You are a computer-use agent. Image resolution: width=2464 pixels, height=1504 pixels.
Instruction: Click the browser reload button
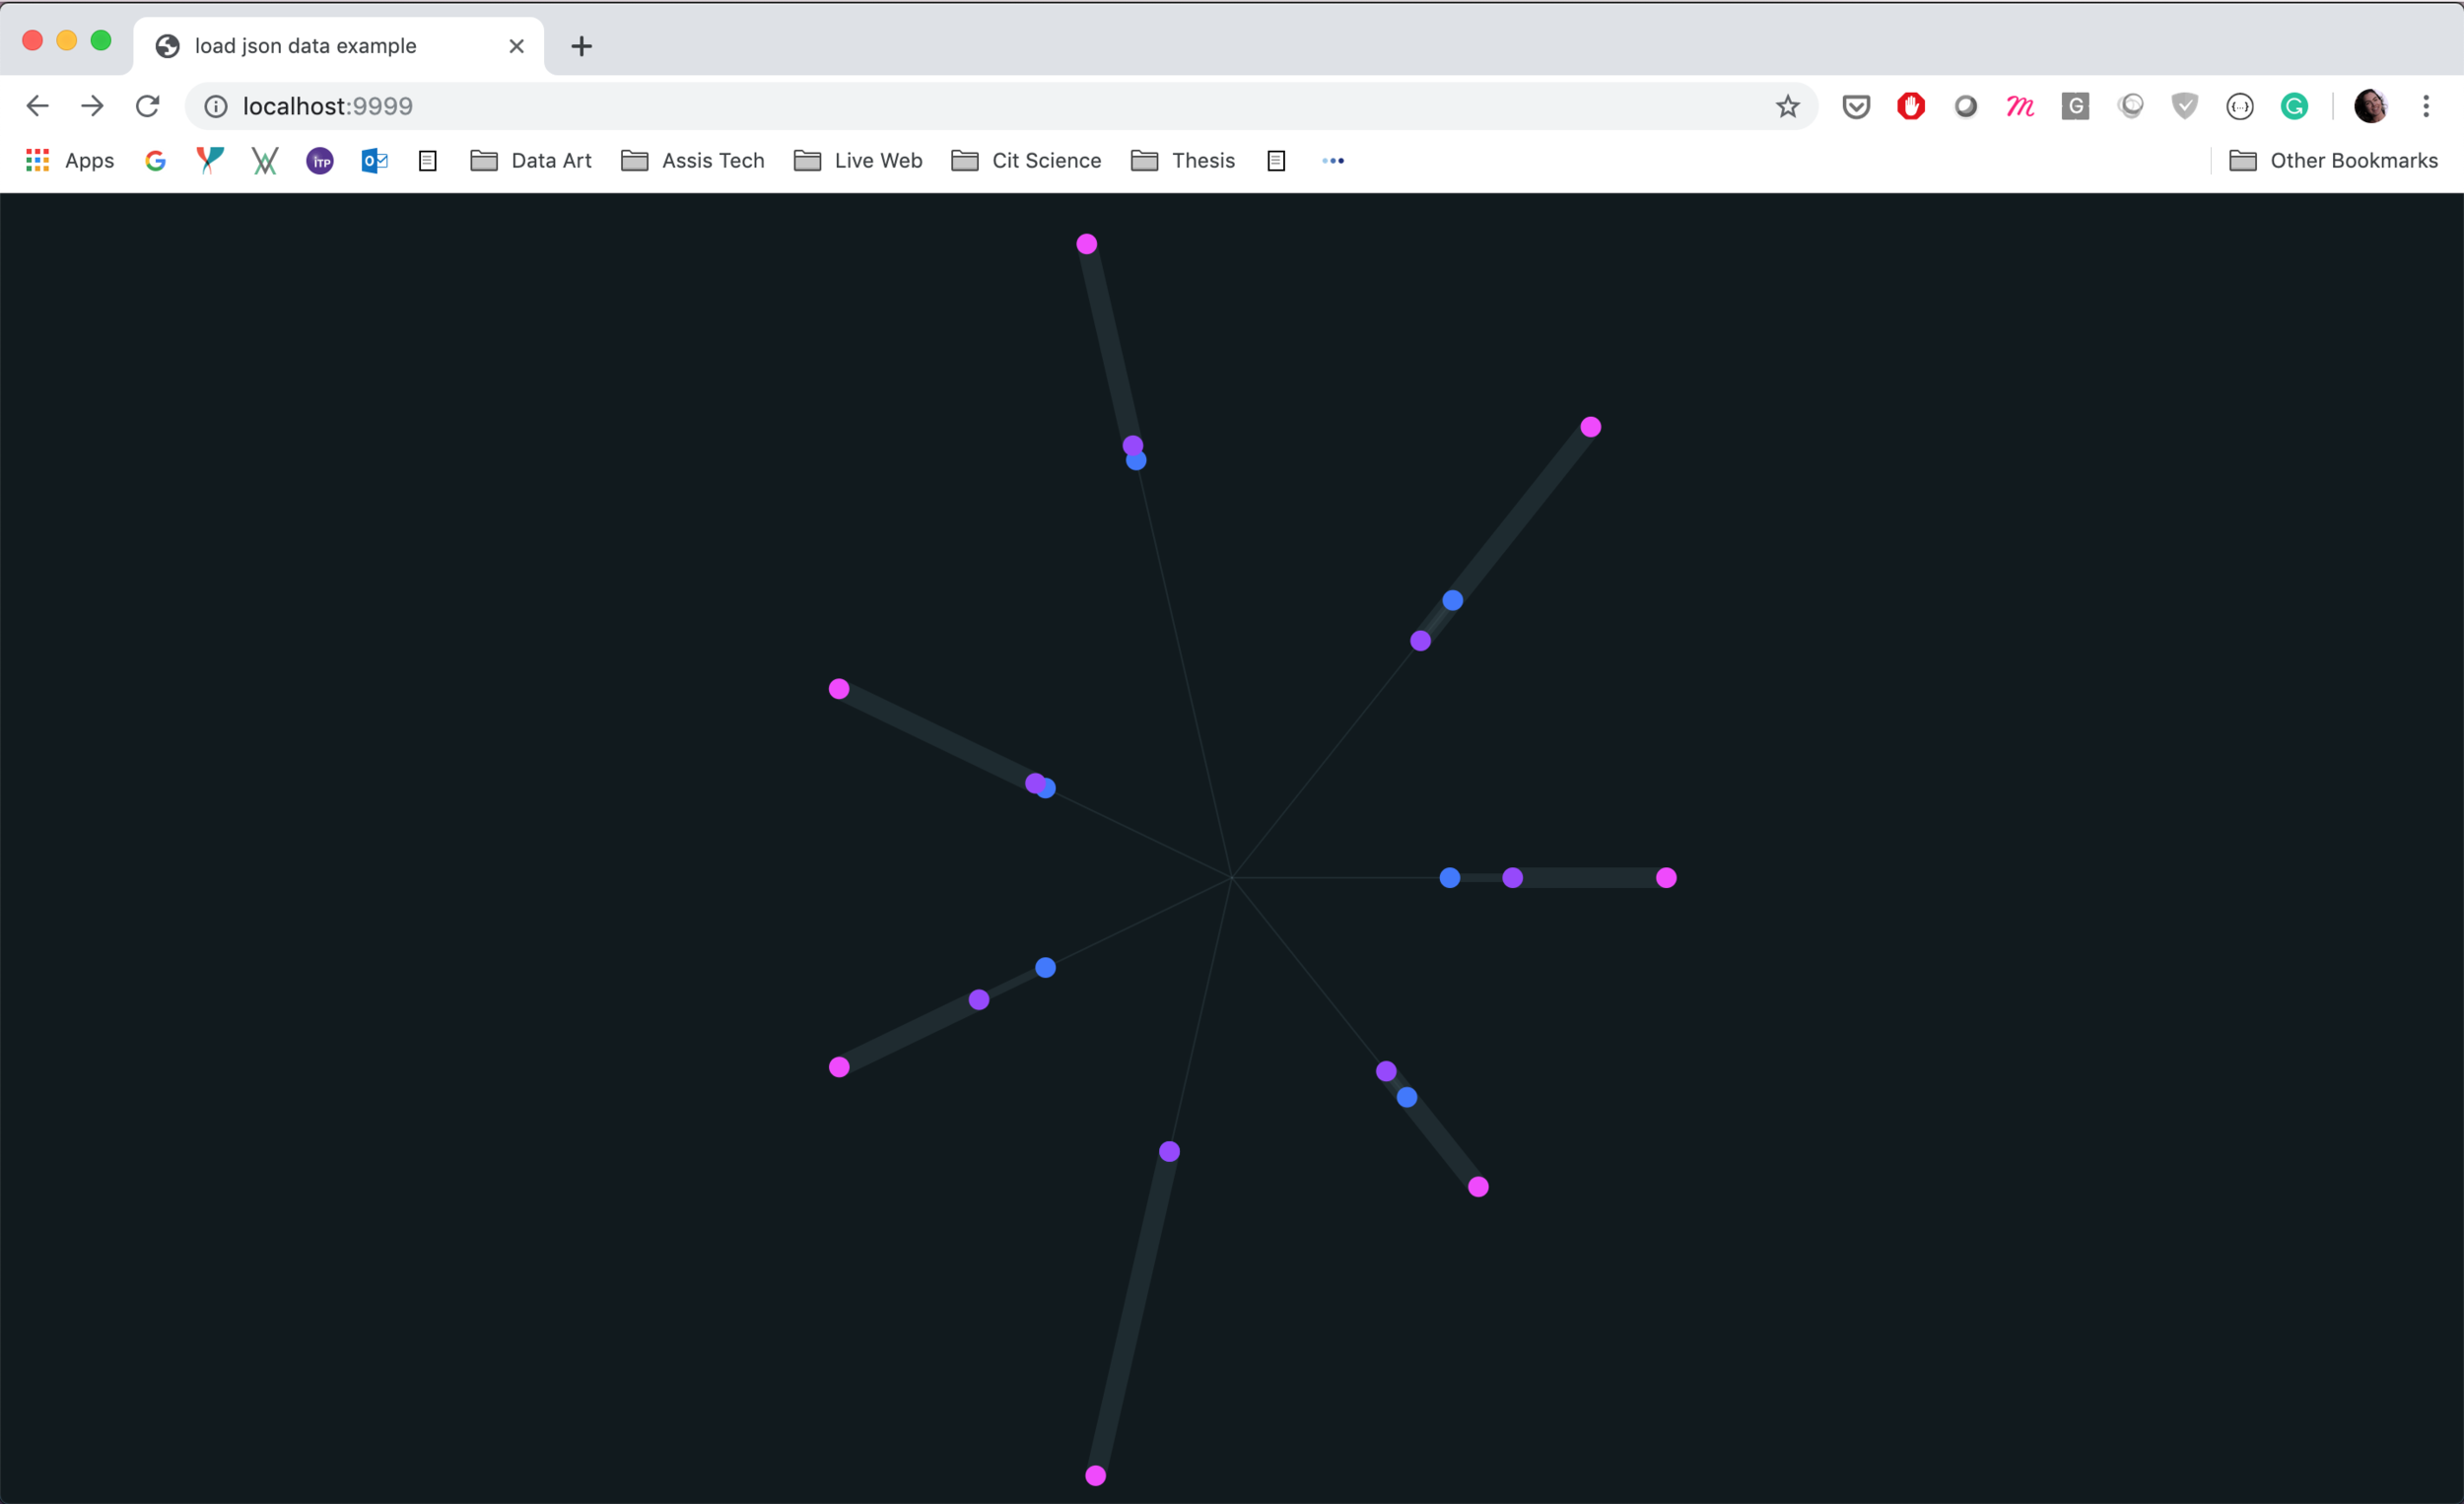[x=148, y=106]
